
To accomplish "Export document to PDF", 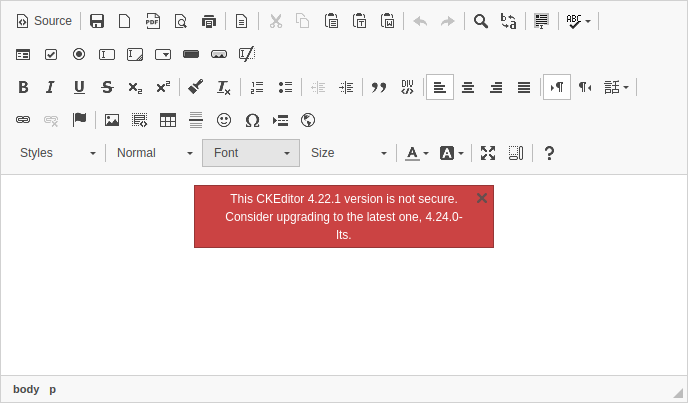I will pos(153,21).
